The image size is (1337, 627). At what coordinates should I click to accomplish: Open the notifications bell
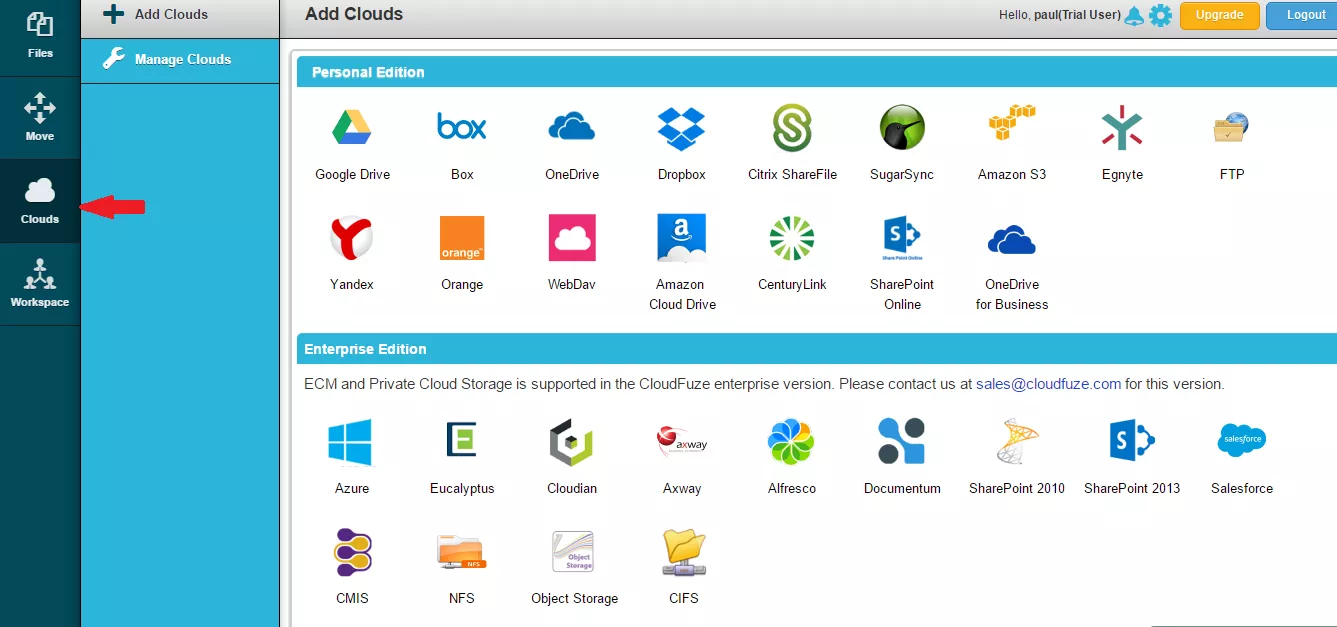pyautogui.click(x=1134, y=15)
